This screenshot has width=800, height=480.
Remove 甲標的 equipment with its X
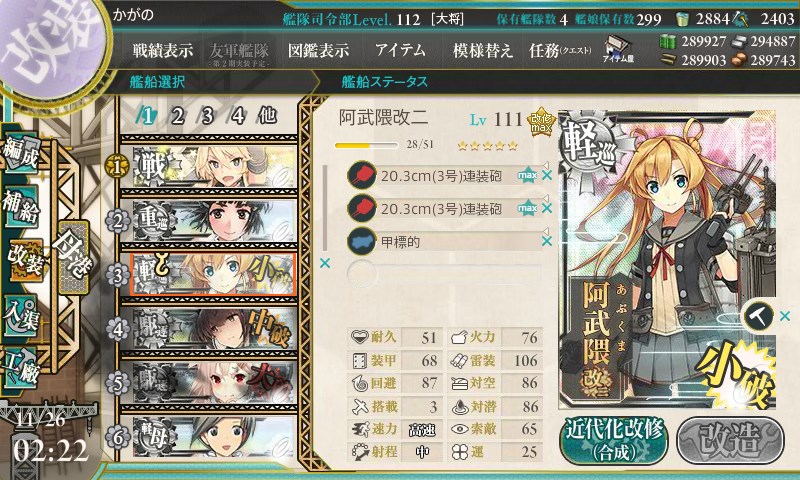pyautogui.click(x=547, y=241)
